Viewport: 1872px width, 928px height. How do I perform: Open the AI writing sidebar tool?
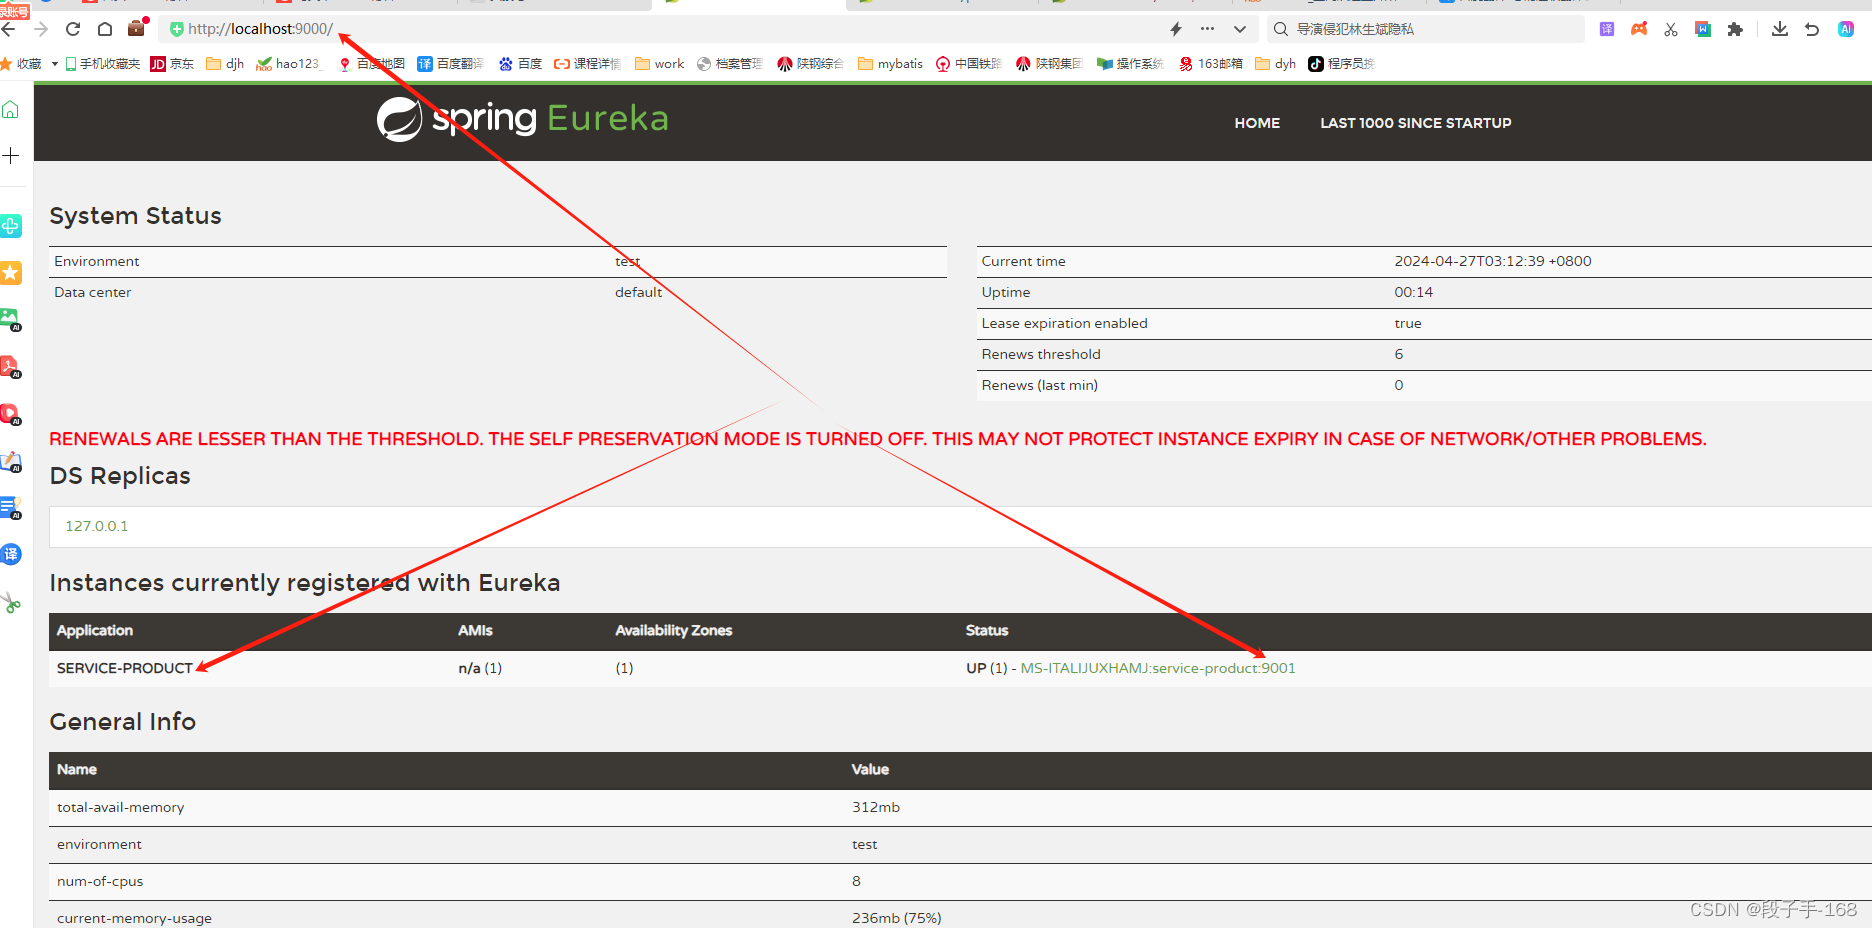[11, 461]
